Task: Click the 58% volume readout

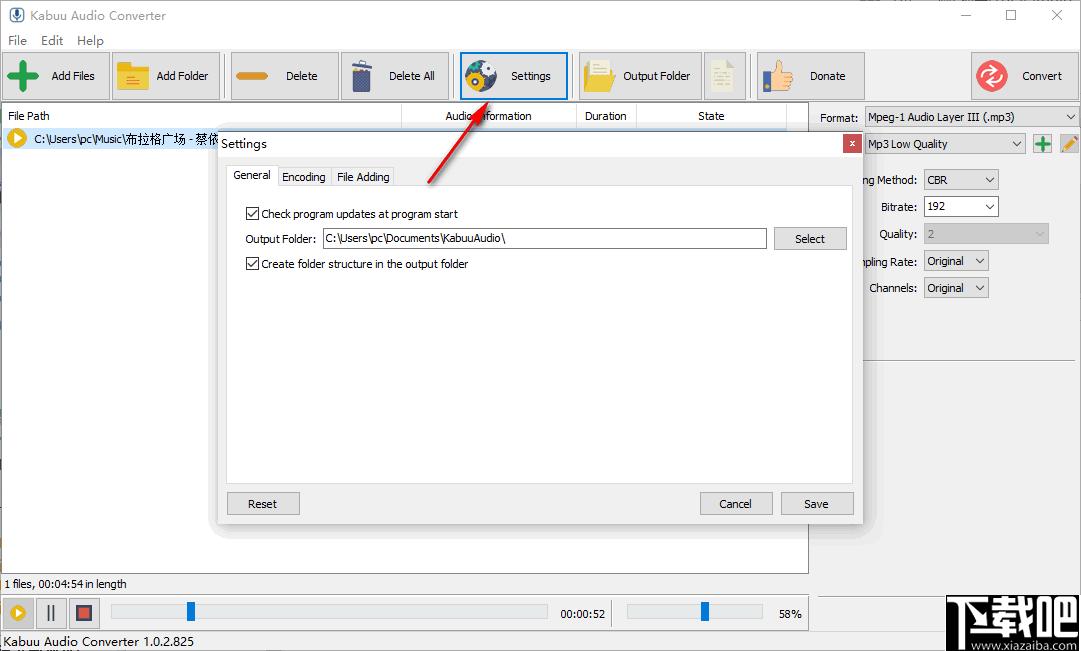Action: click(790, 614)
